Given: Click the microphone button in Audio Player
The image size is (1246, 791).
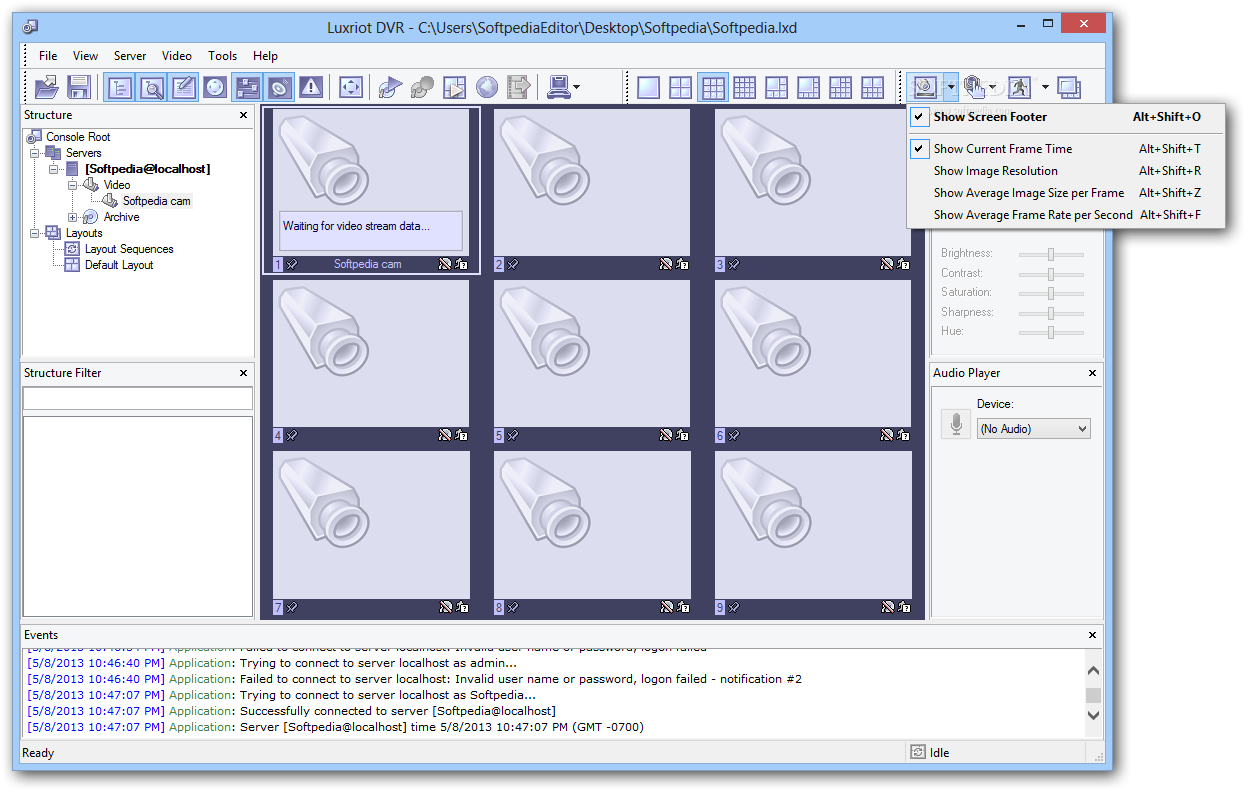Looking at the screenshot, I should click(957, 425).
